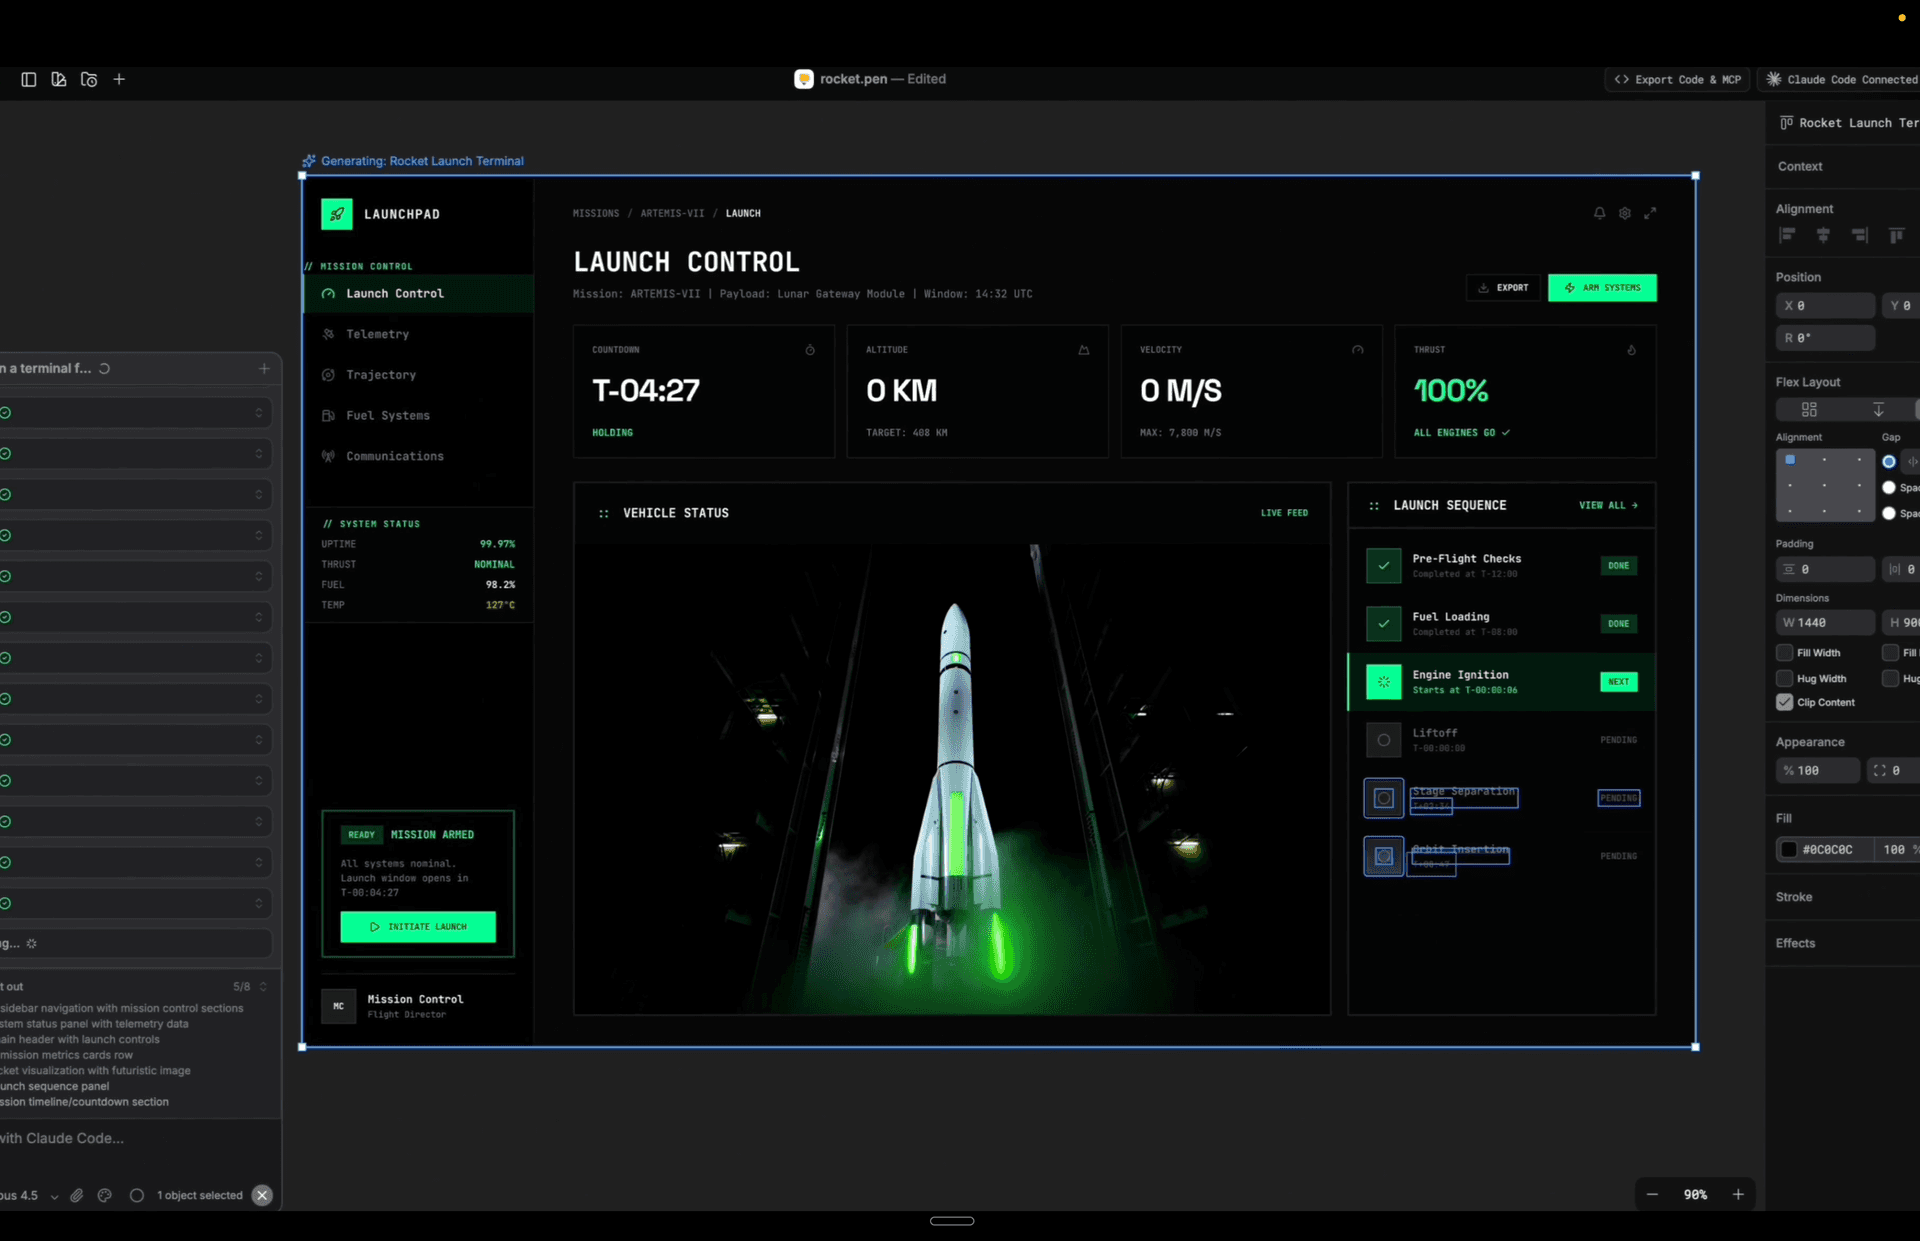
Task: Open the model selector dropdown chevron
Action: (54, 1196)
